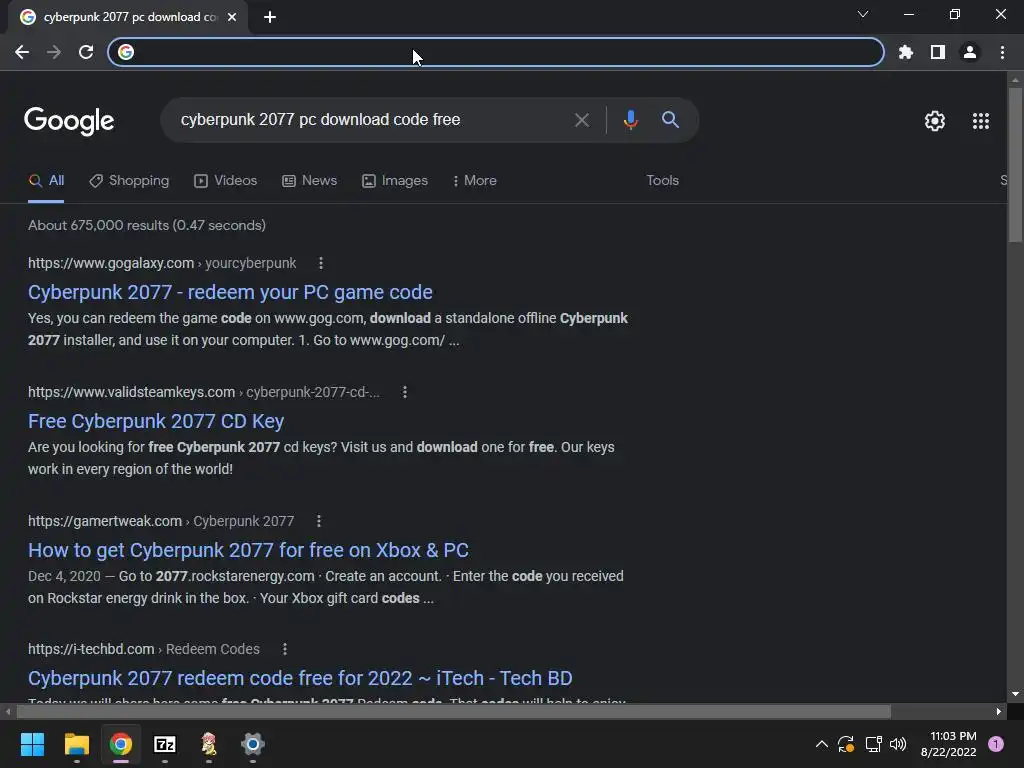
Task: Focus the Chrome address bar
Action: 496,52
